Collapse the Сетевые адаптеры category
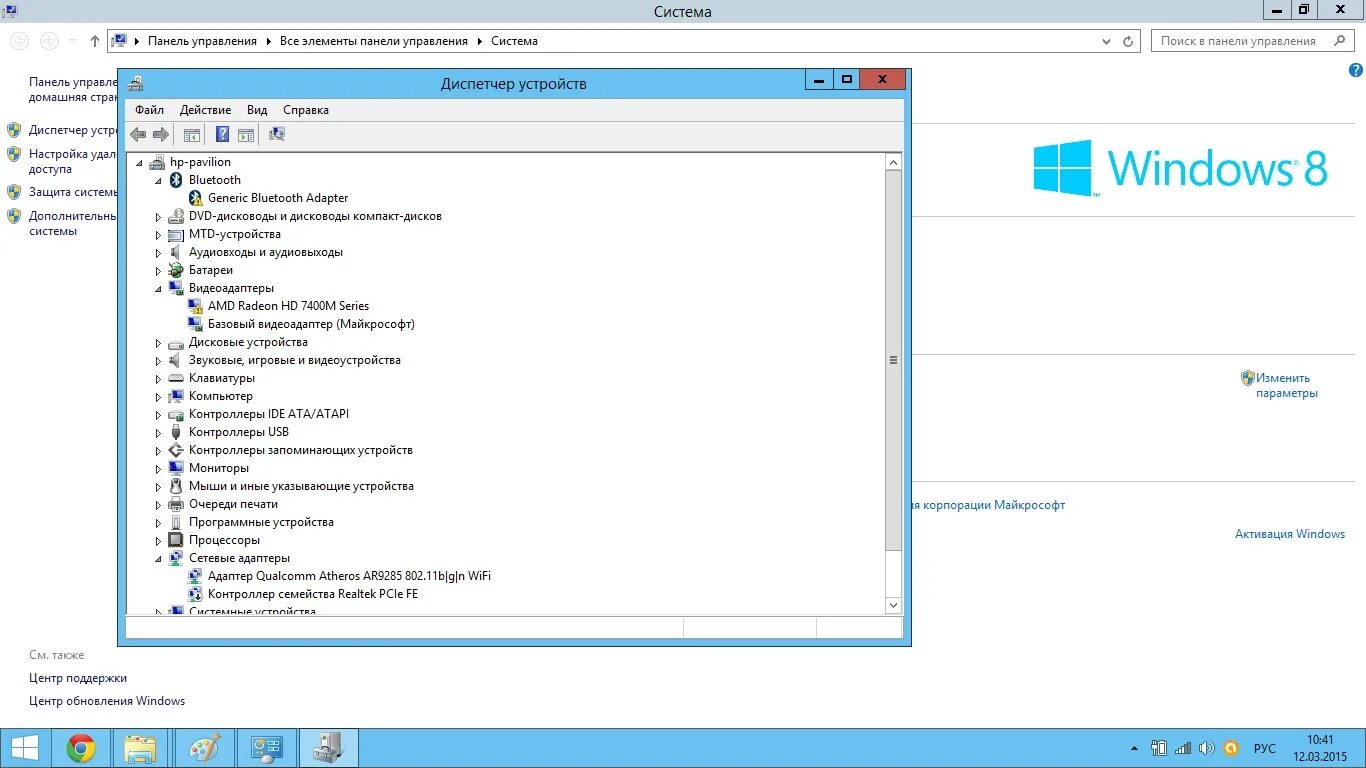Screen dimensions: 1366x768 click(158, 559)
